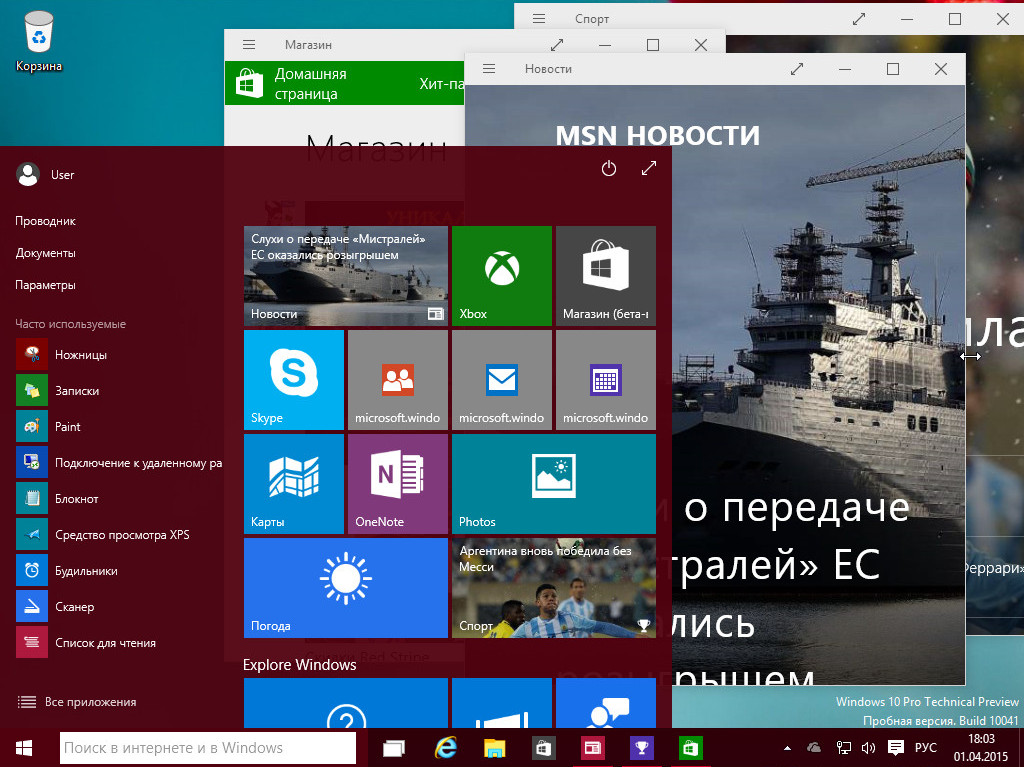Toggle full screen in the Новости window
1024x767 pixels.
click(x=797, y=69)
